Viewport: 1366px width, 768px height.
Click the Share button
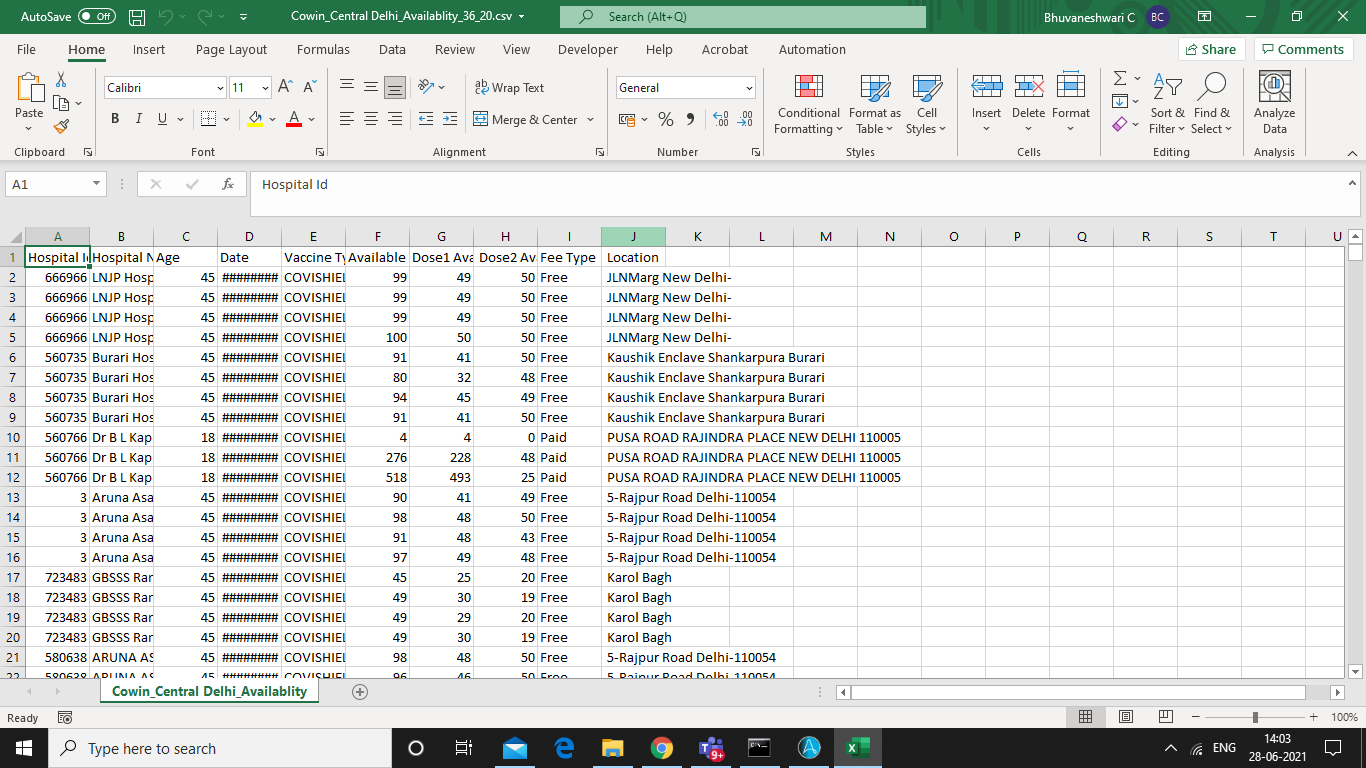[1210, 49]
